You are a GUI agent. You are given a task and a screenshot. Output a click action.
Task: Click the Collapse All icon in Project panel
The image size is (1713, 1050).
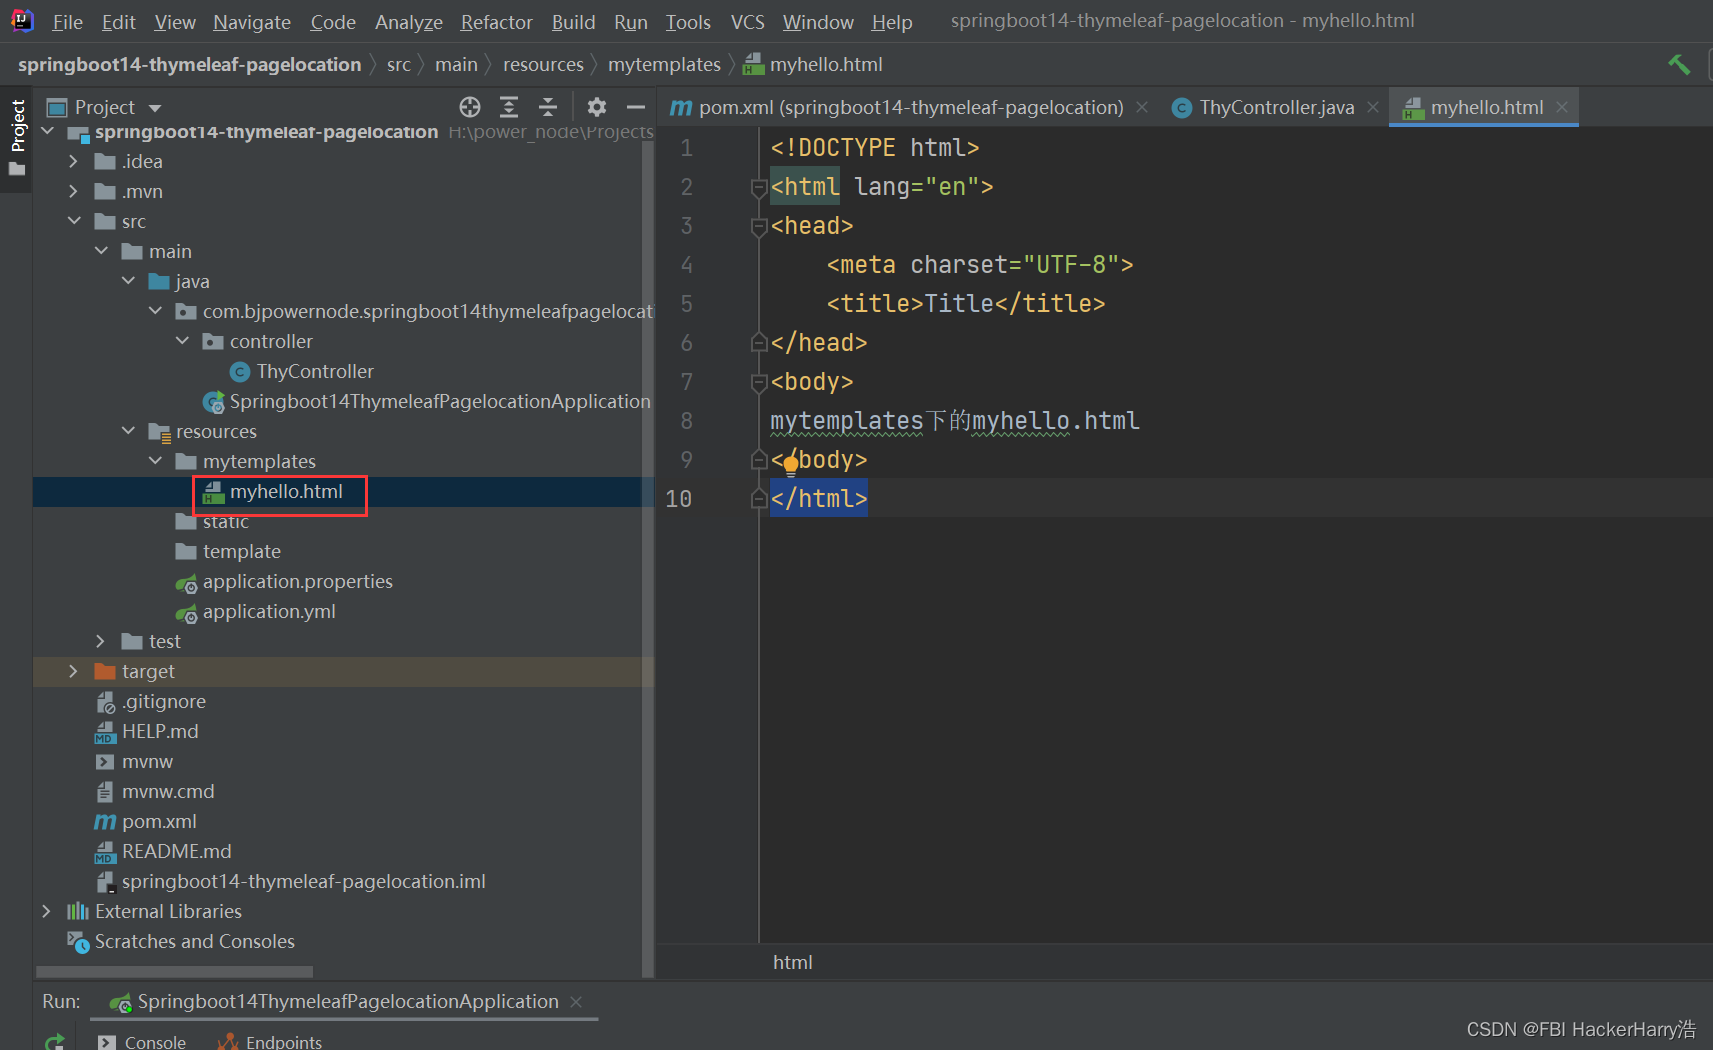pos(548,107)
